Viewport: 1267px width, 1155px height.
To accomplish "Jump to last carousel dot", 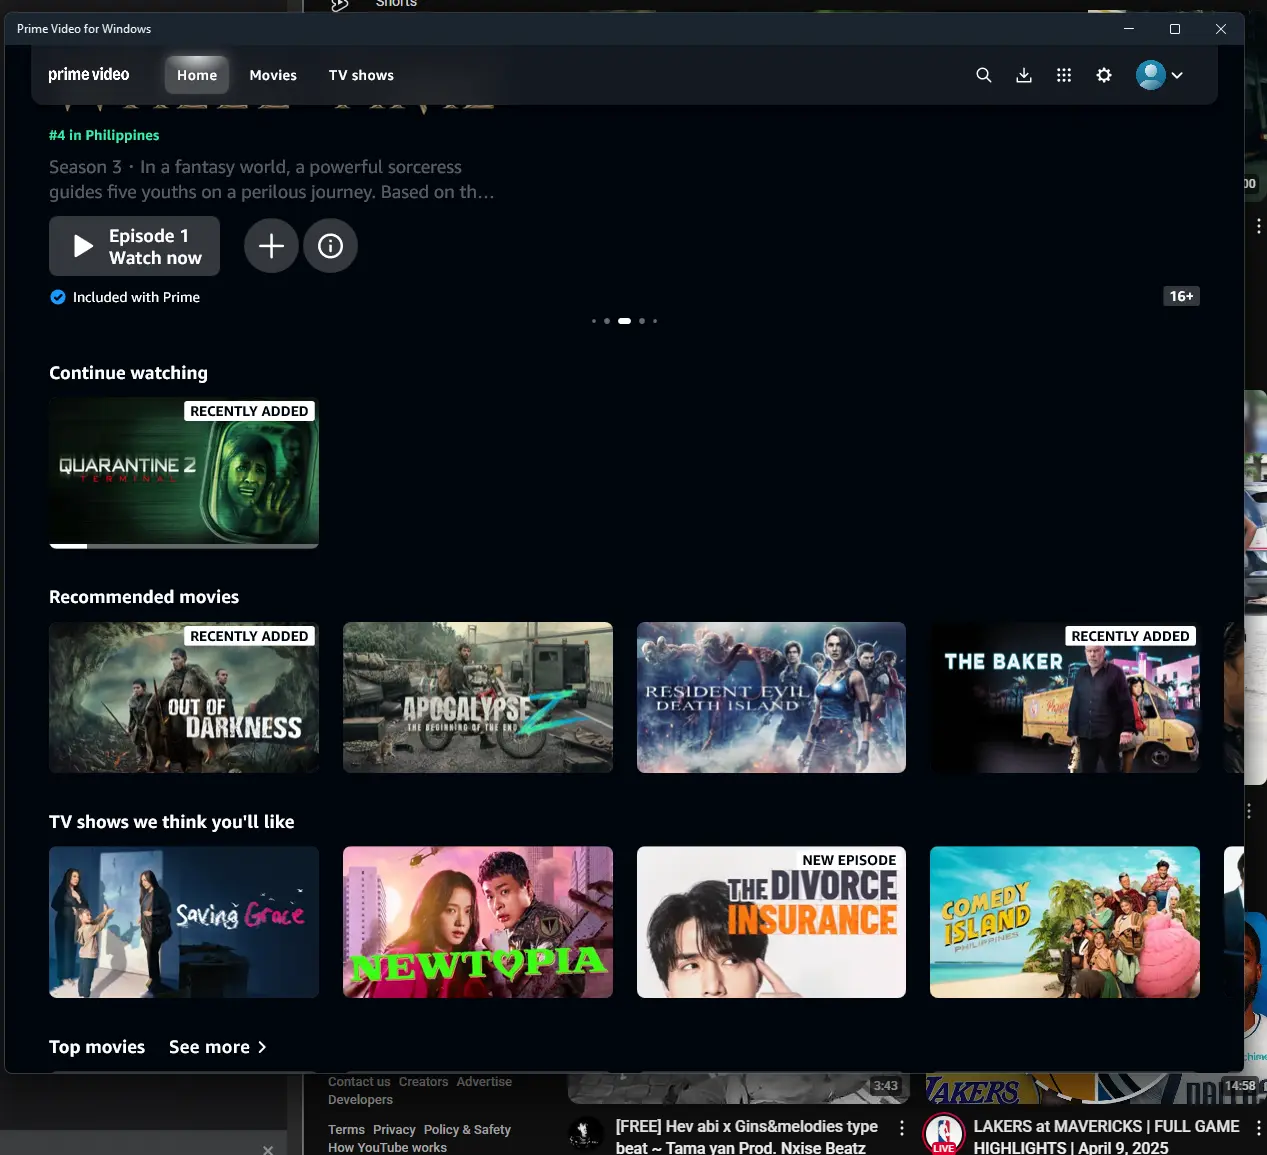I will [x=655, y=321].
